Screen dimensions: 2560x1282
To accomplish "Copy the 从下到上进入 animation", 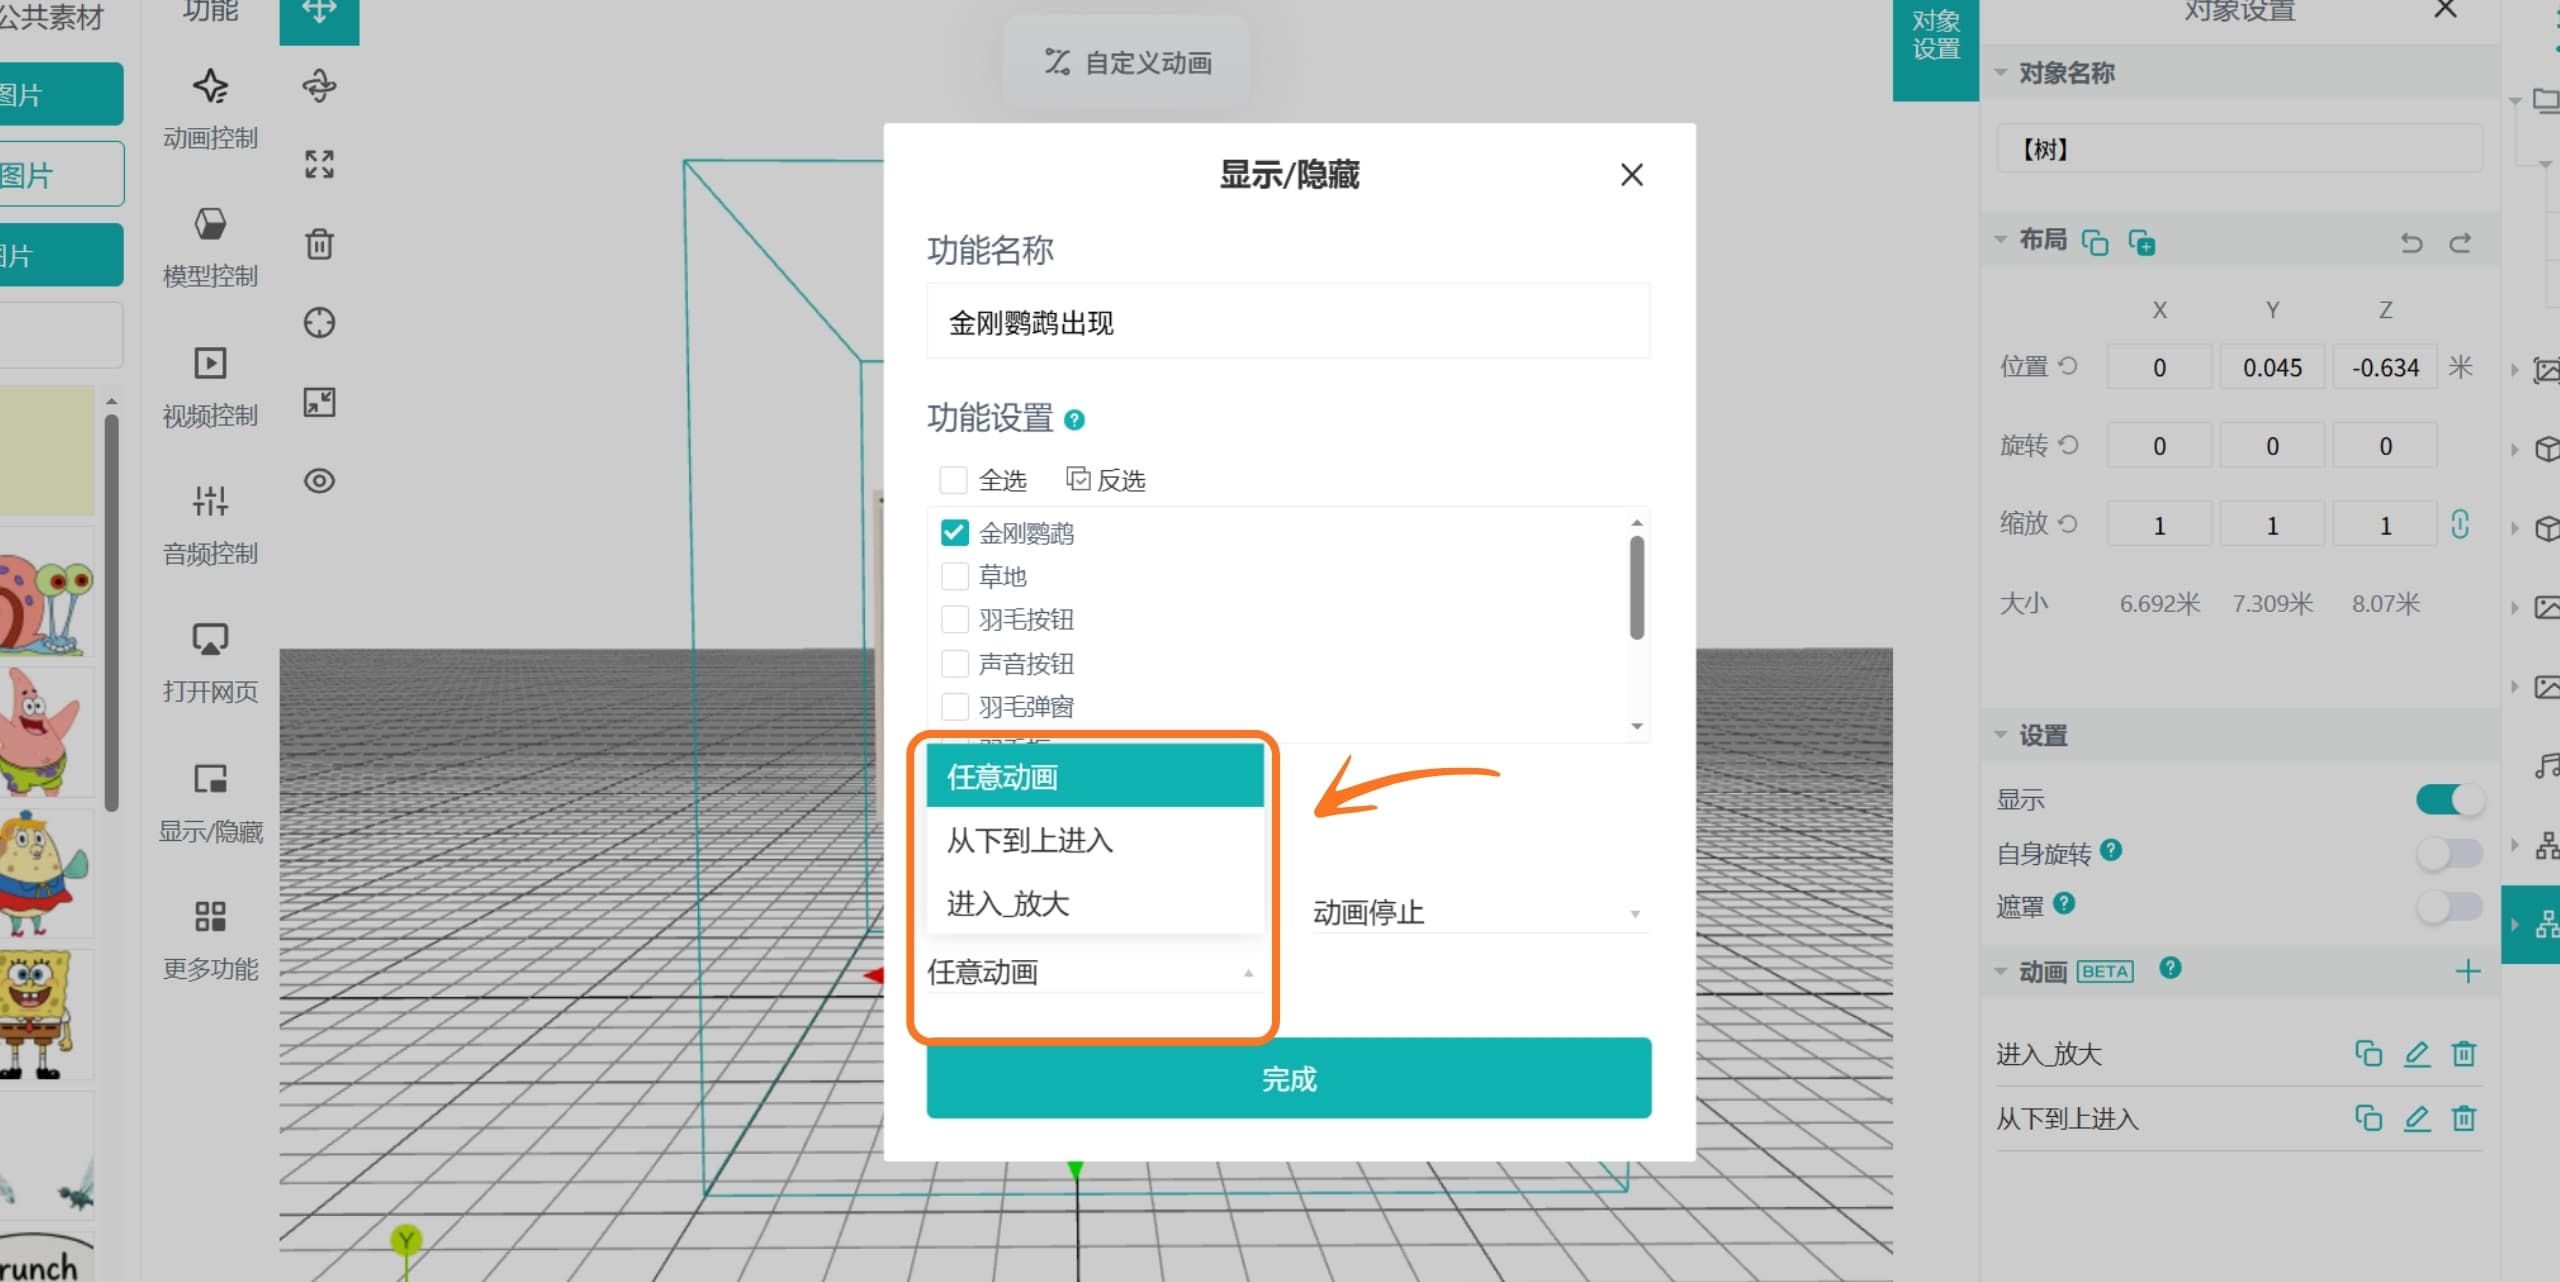I will click(2368, 1118).
